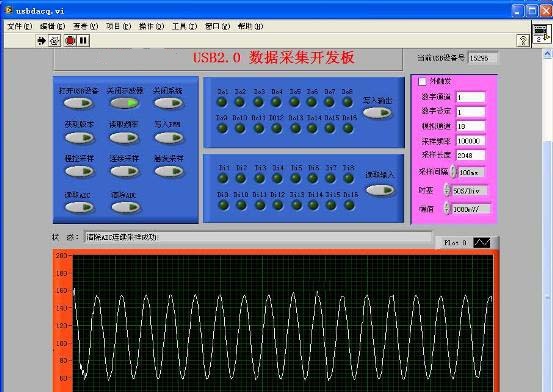Click the red Abort Execution button

tap(70, 41)
